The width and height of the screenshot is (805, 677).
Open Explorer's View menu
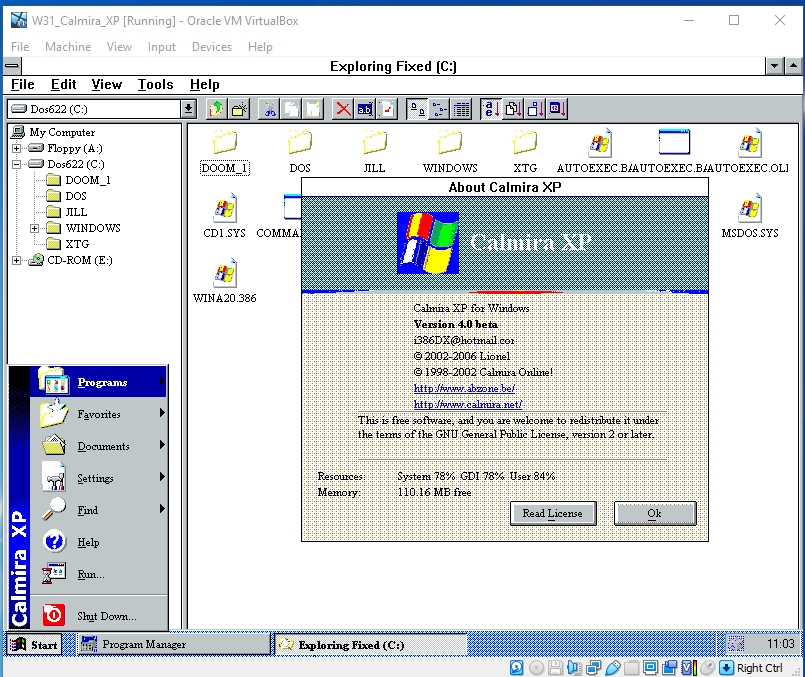pos(106,84)
